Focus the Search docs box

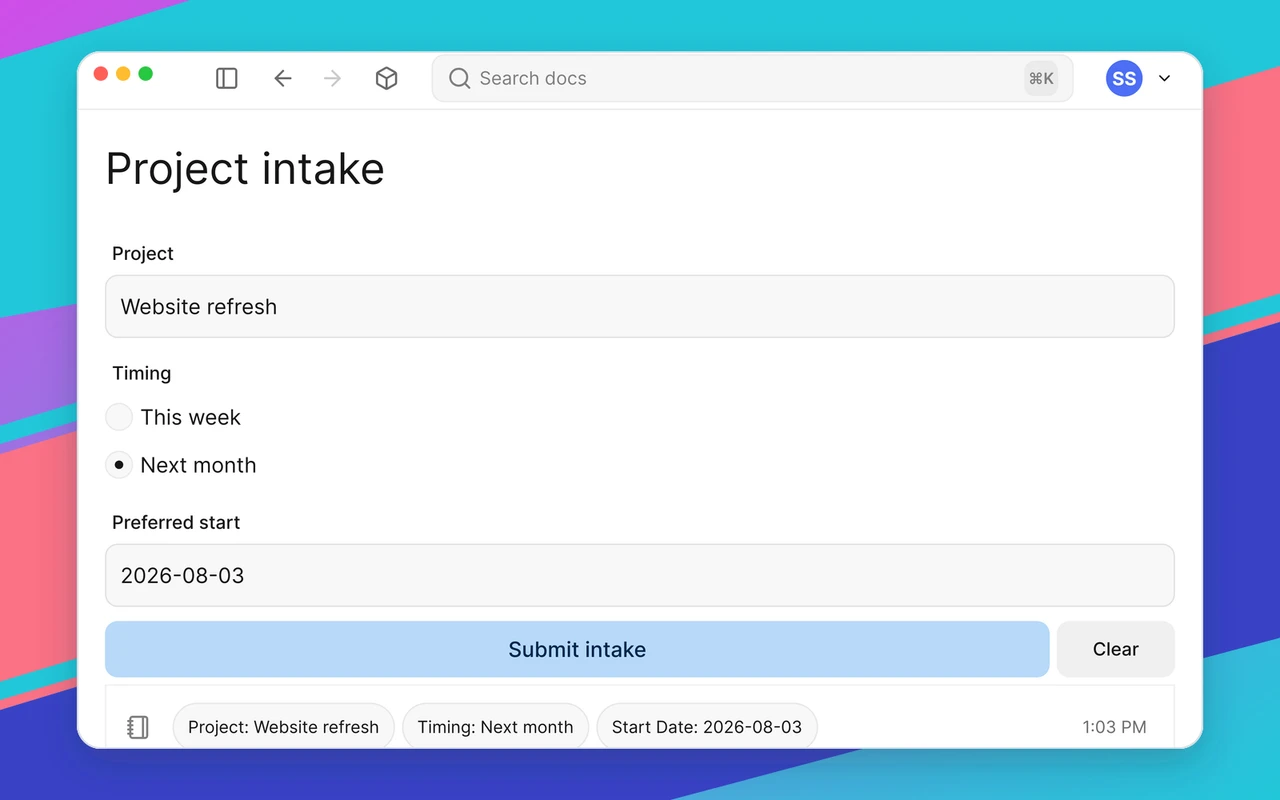point(752,78)
